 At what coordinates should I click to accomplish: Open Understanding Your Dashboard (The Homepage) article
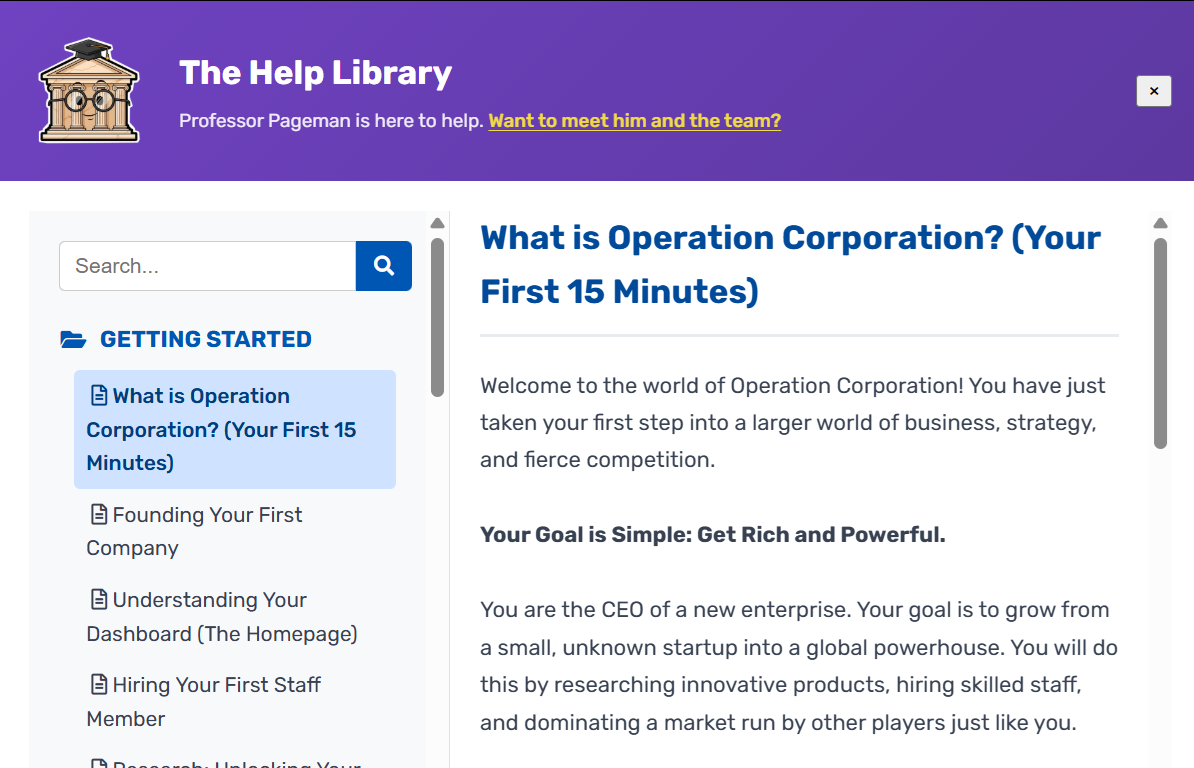[221, 617]
